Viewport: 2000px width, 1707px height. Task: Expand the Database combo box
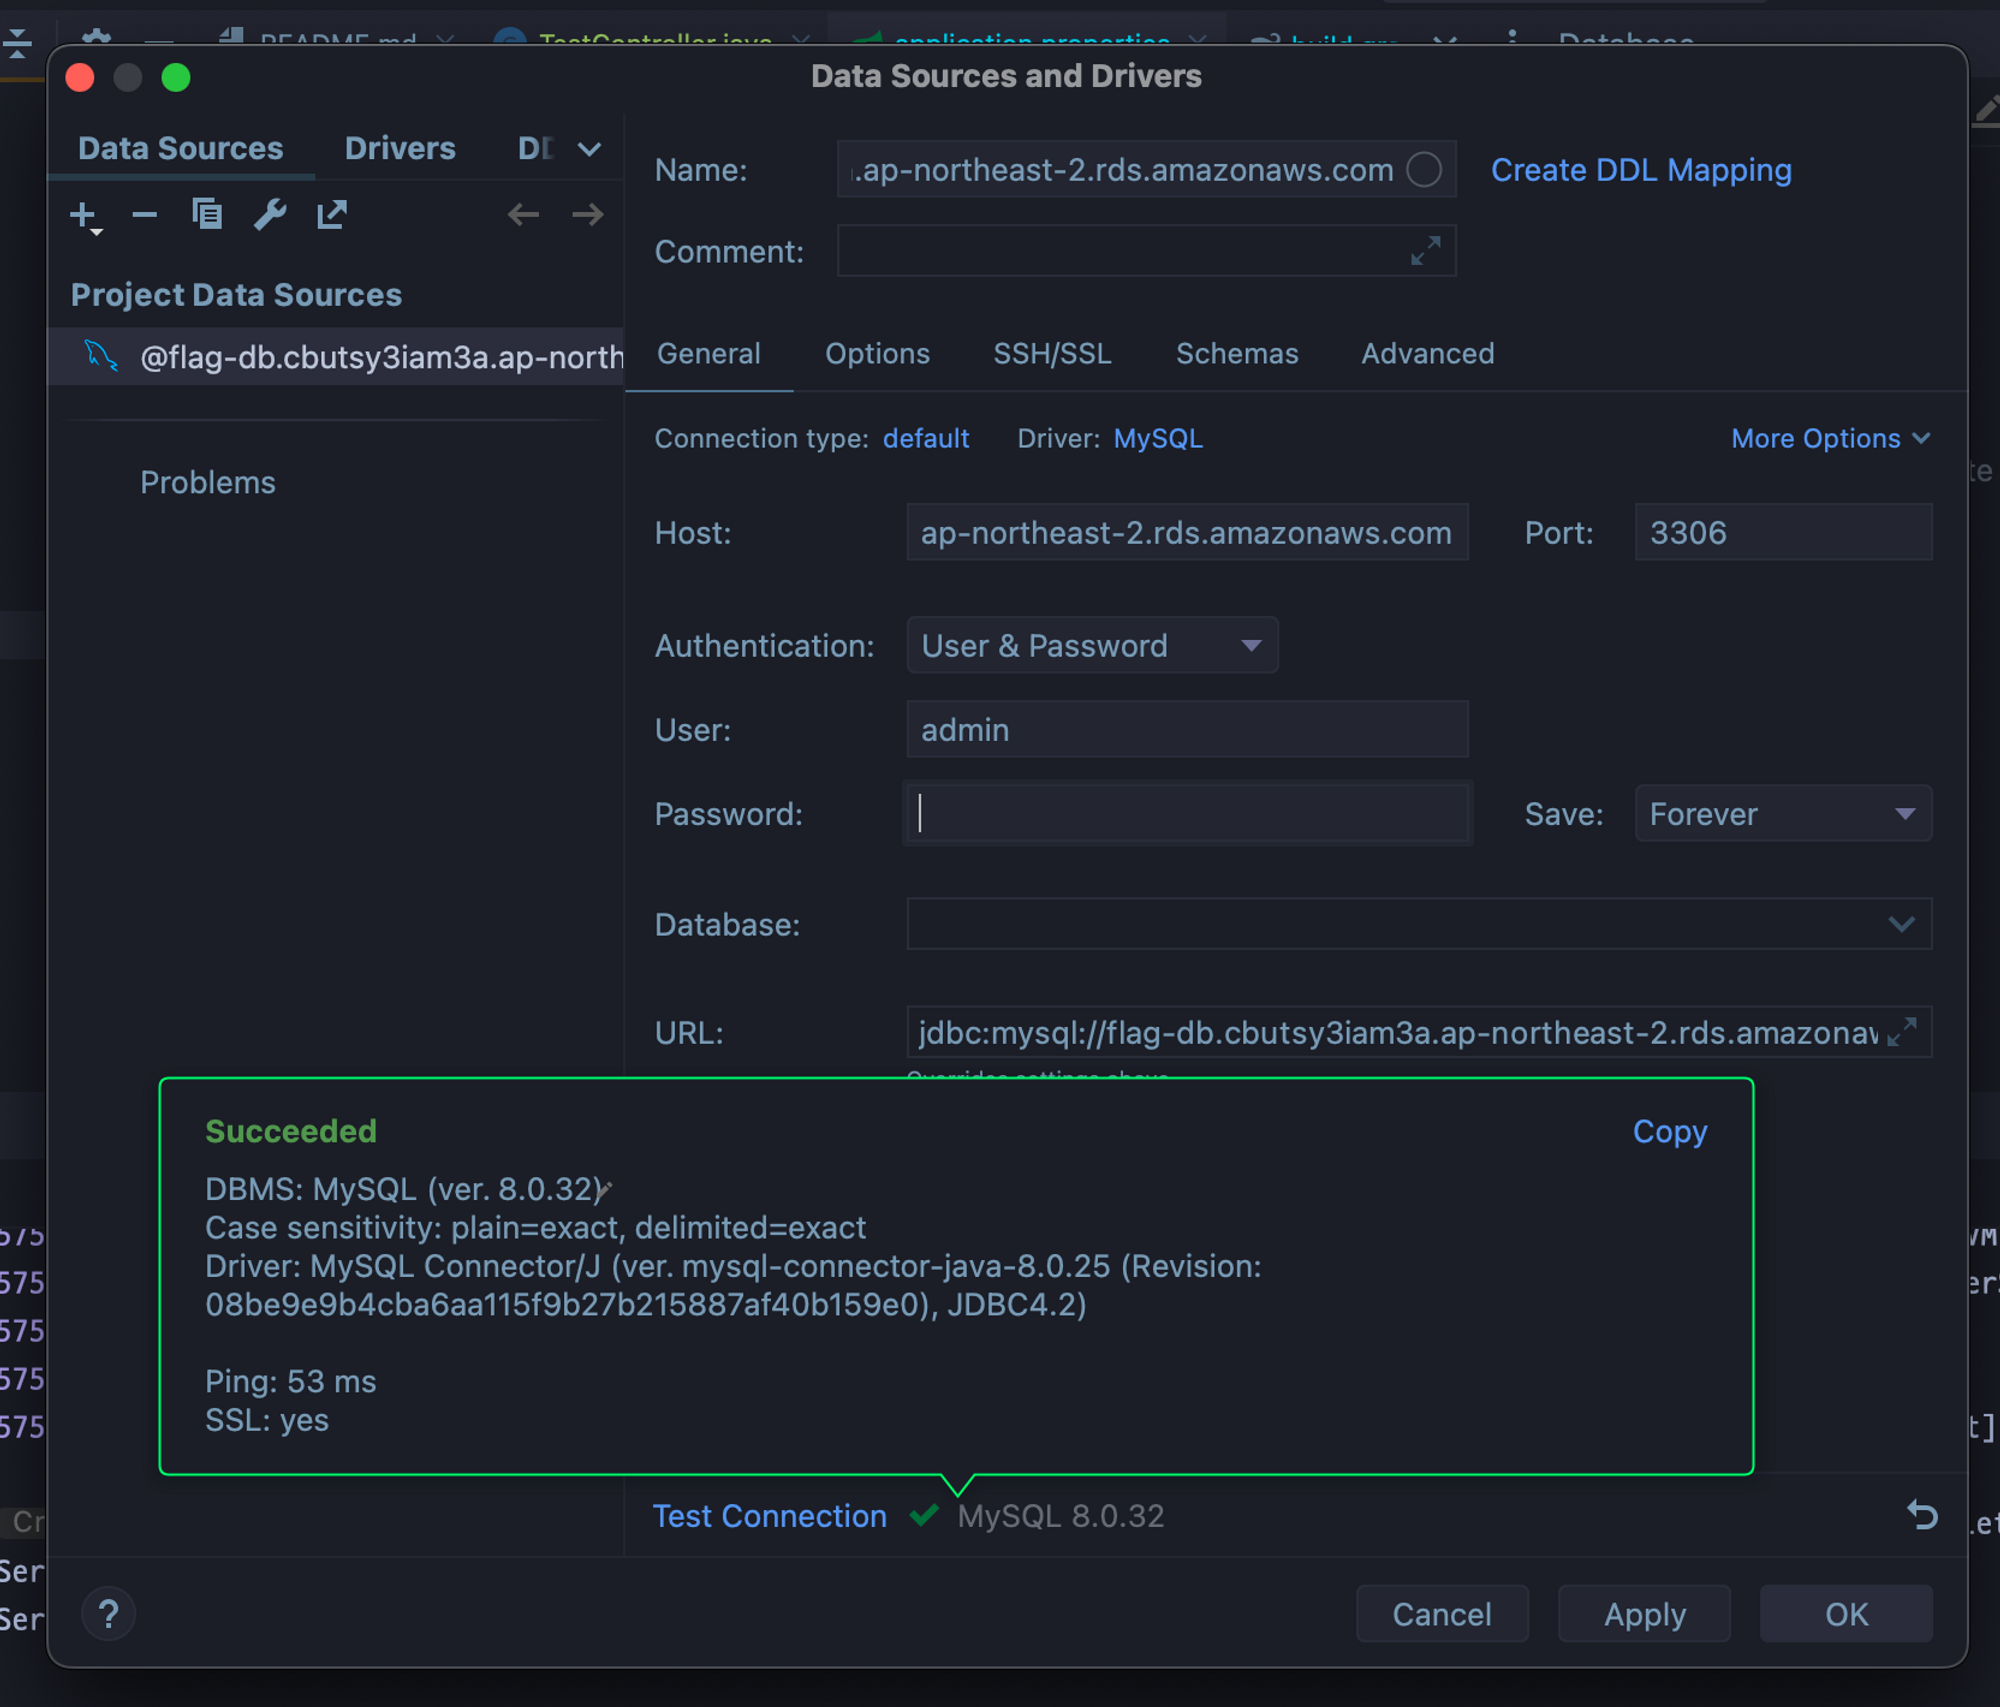click(1901, 924)
